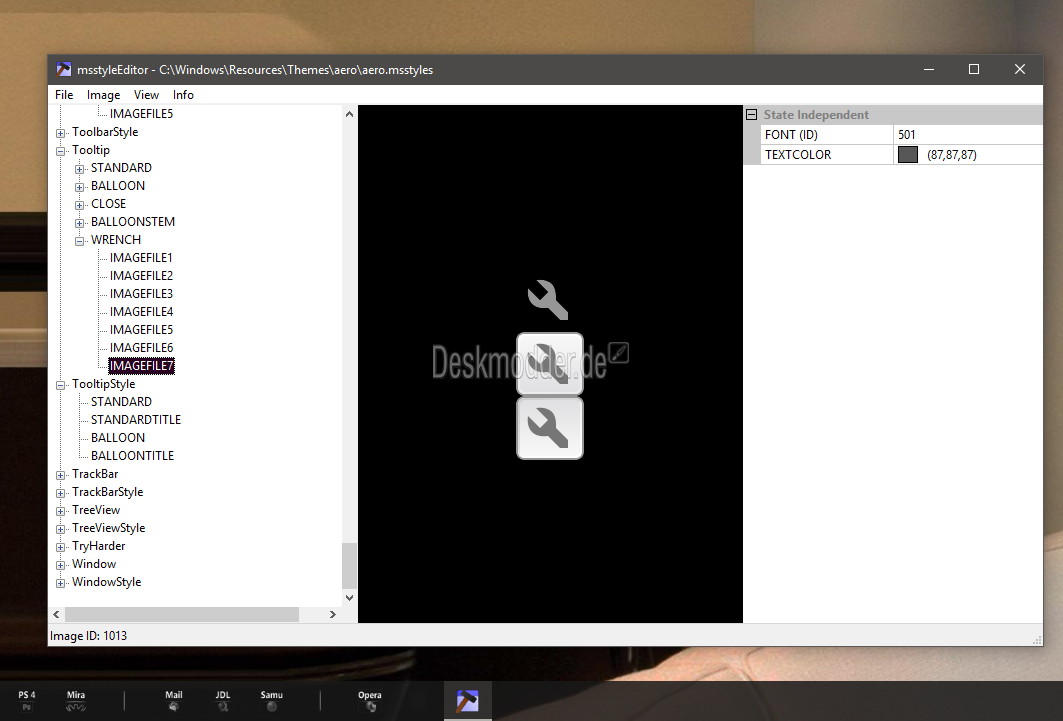This screenshot has height=721, width=1063.
Task: Collapse the TooltipStyle tree node
Action: pos(61,384)
